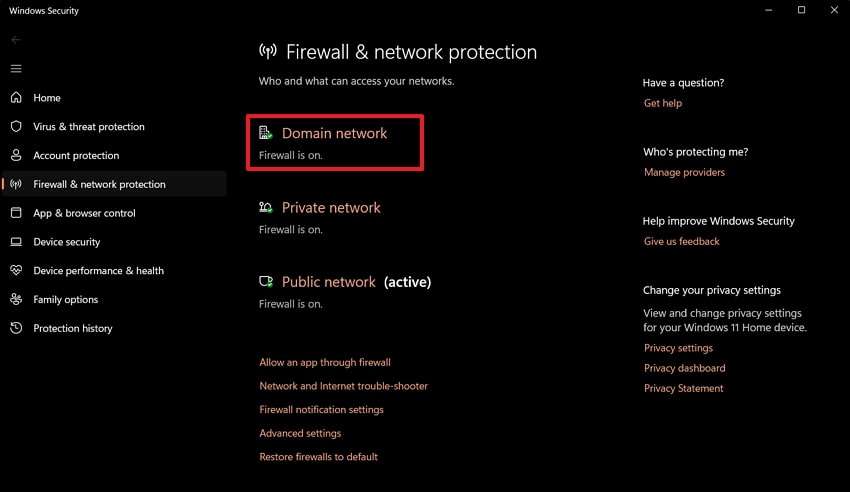Click the Protection history clock icon

pos(15,328)
